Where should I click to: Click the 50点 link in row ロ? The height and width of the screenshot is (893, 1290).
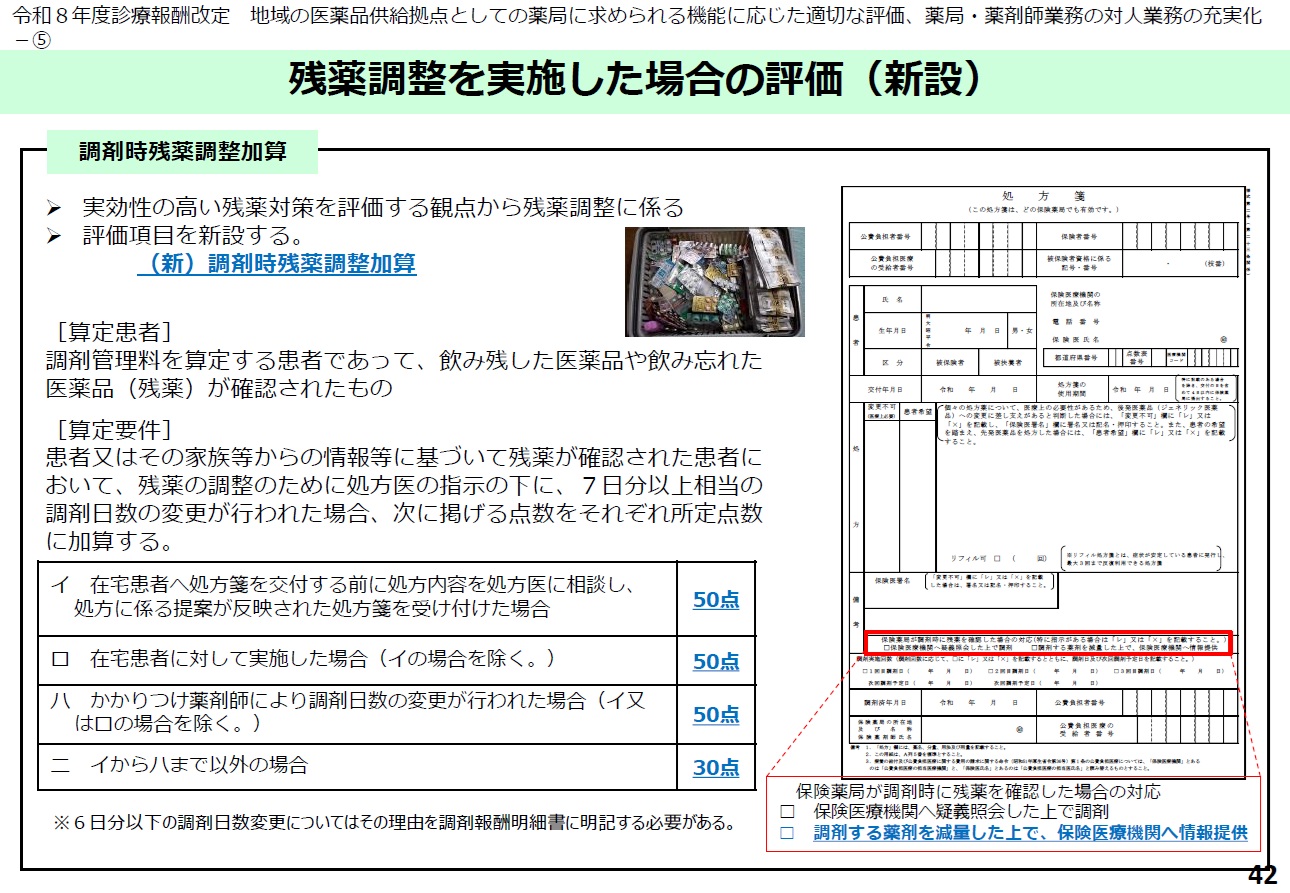[x=716, y=661]
